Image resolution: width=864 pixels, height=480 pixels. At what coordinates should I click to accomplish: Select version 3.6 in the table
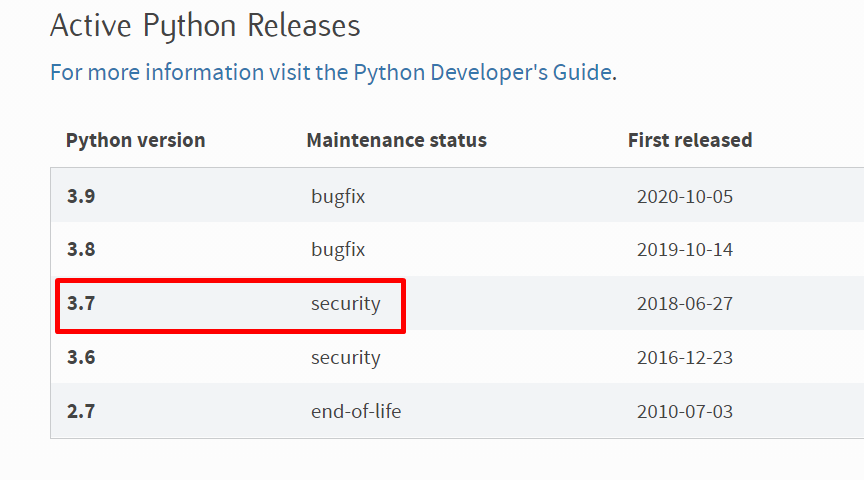coord(81,357)
